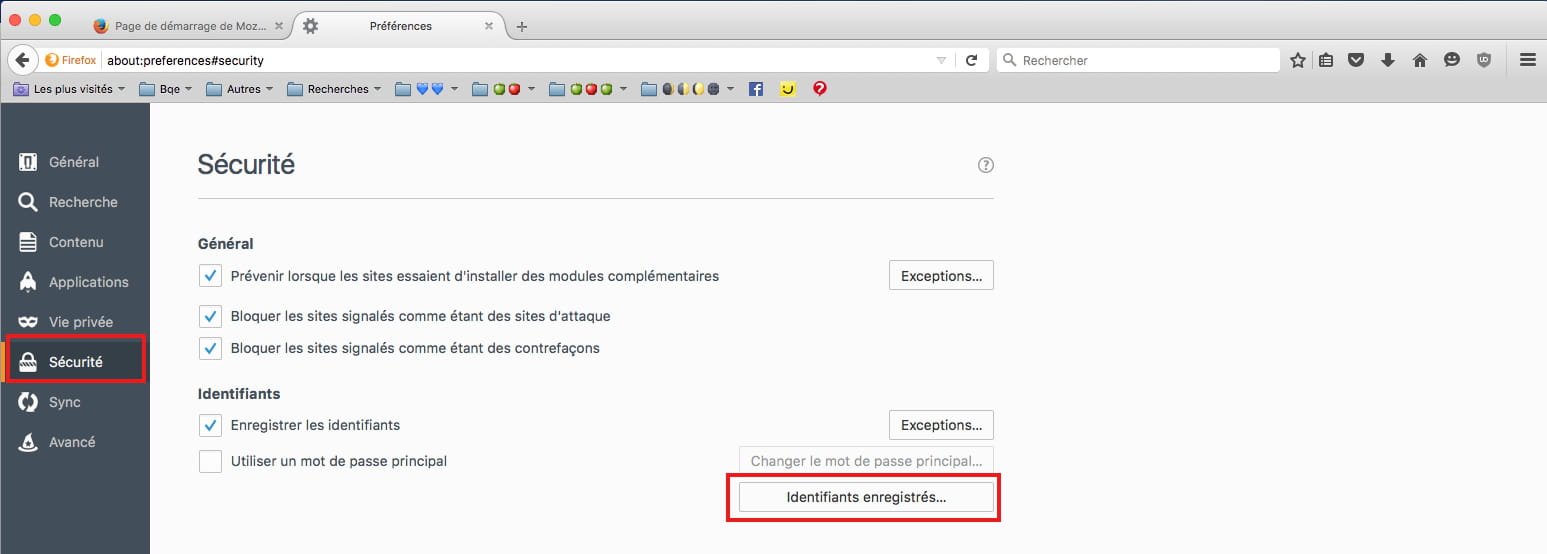Image resolution: width=1547 pixels, height=554 pixels.
Task: Open the Recherche preferences section
Action: (75, 202)
